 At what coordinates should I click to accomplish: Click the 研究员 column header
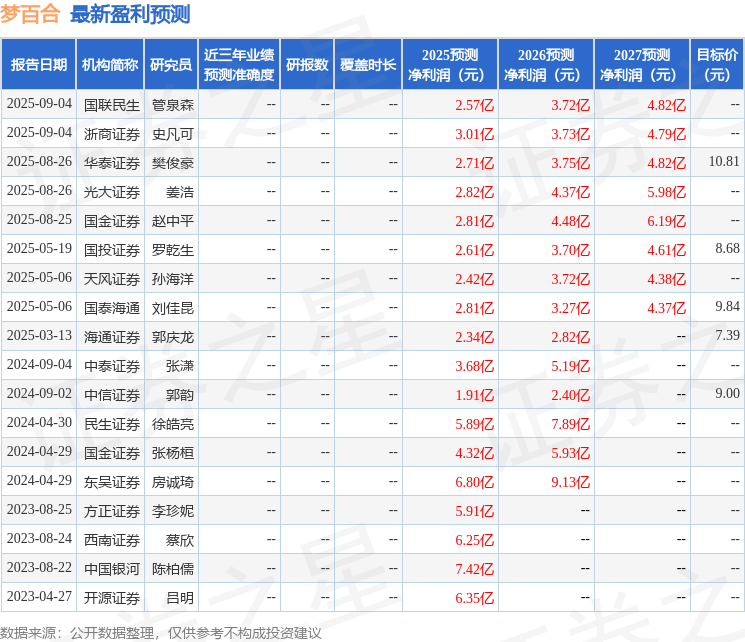[171, 64]
